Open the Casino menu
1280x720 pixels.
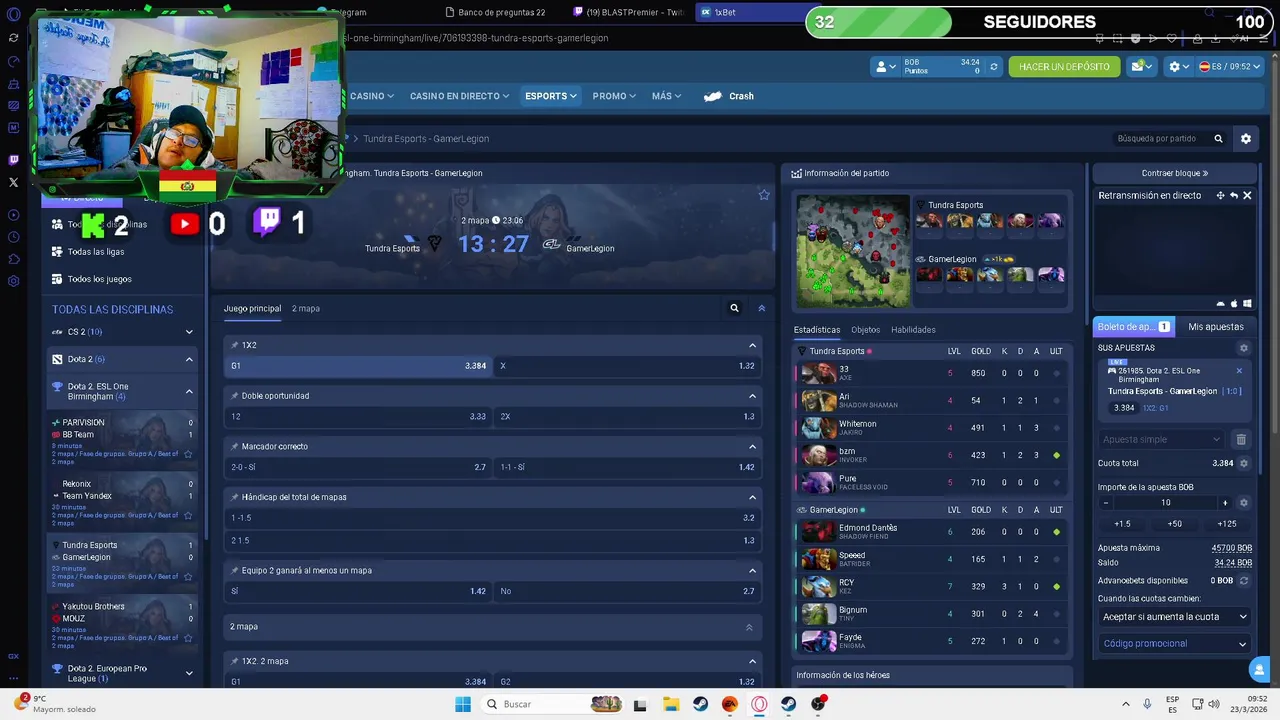371,96
